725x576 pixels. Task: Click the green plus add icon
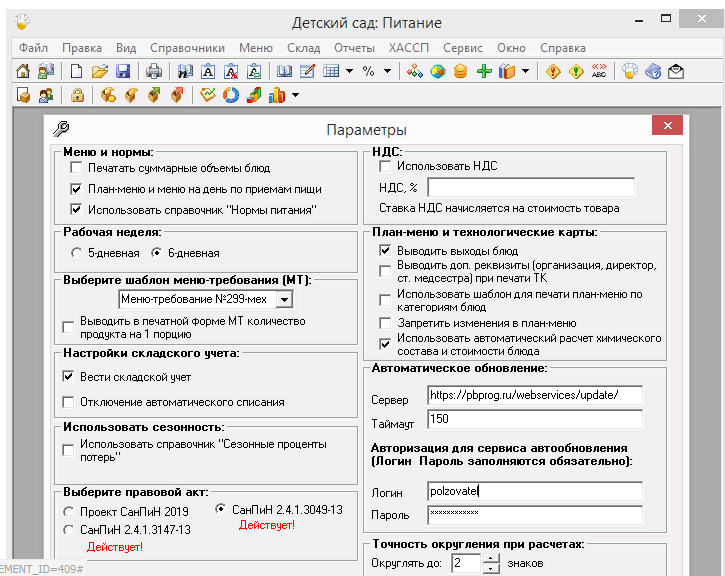coord(484,71)
